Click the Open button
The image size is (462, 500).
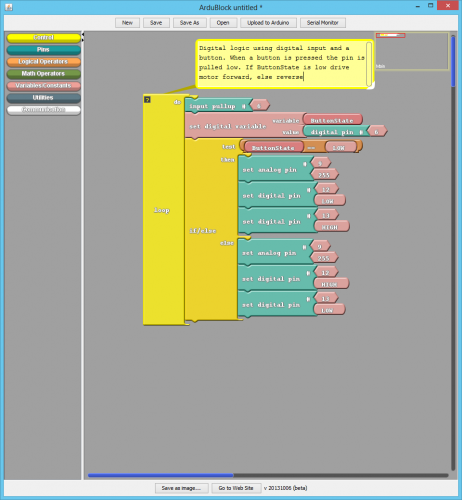point(223,23)
